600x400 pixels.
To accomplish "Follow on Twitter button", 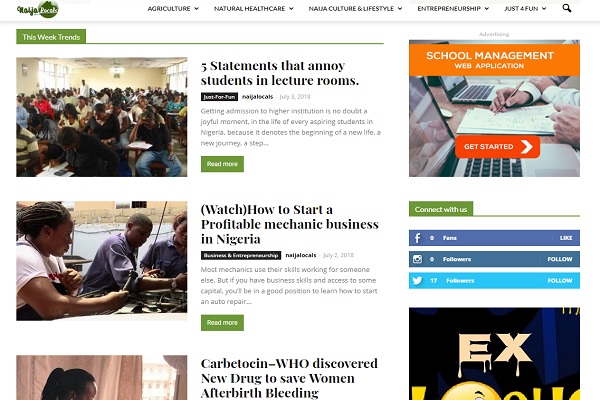I will point(559,281).
